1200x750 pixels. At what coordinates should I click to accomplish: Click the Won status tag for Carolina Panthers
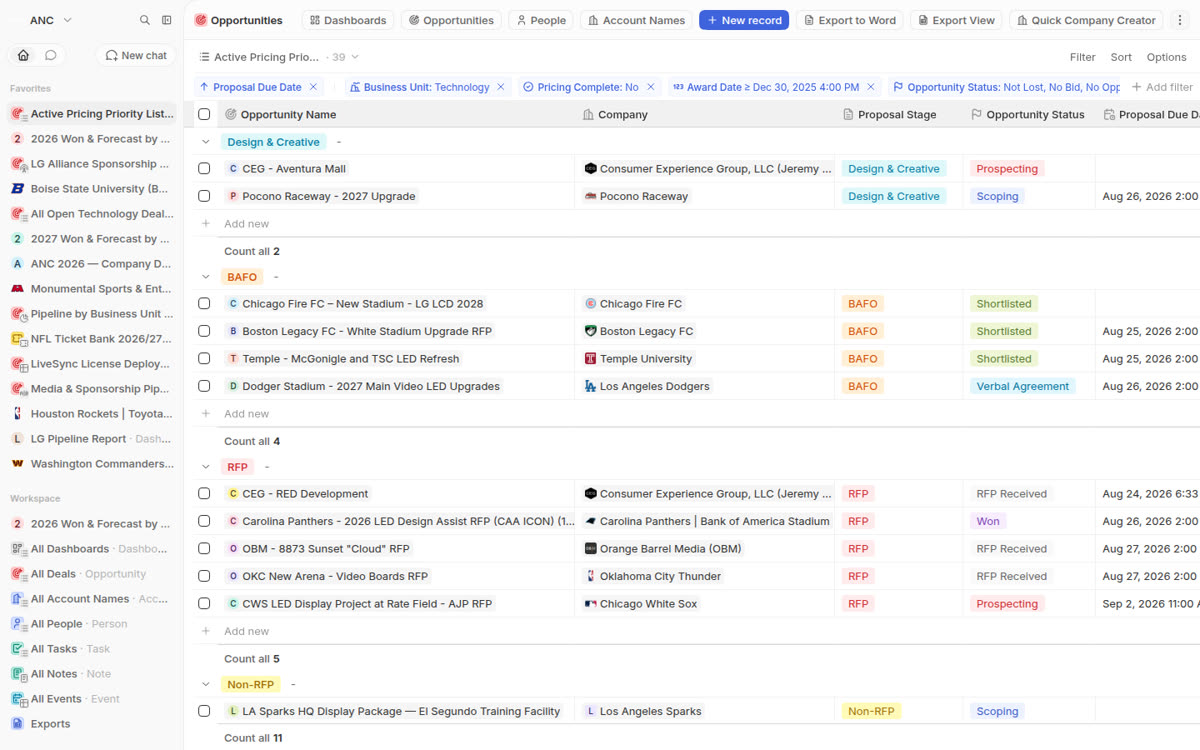pos(988,521)
